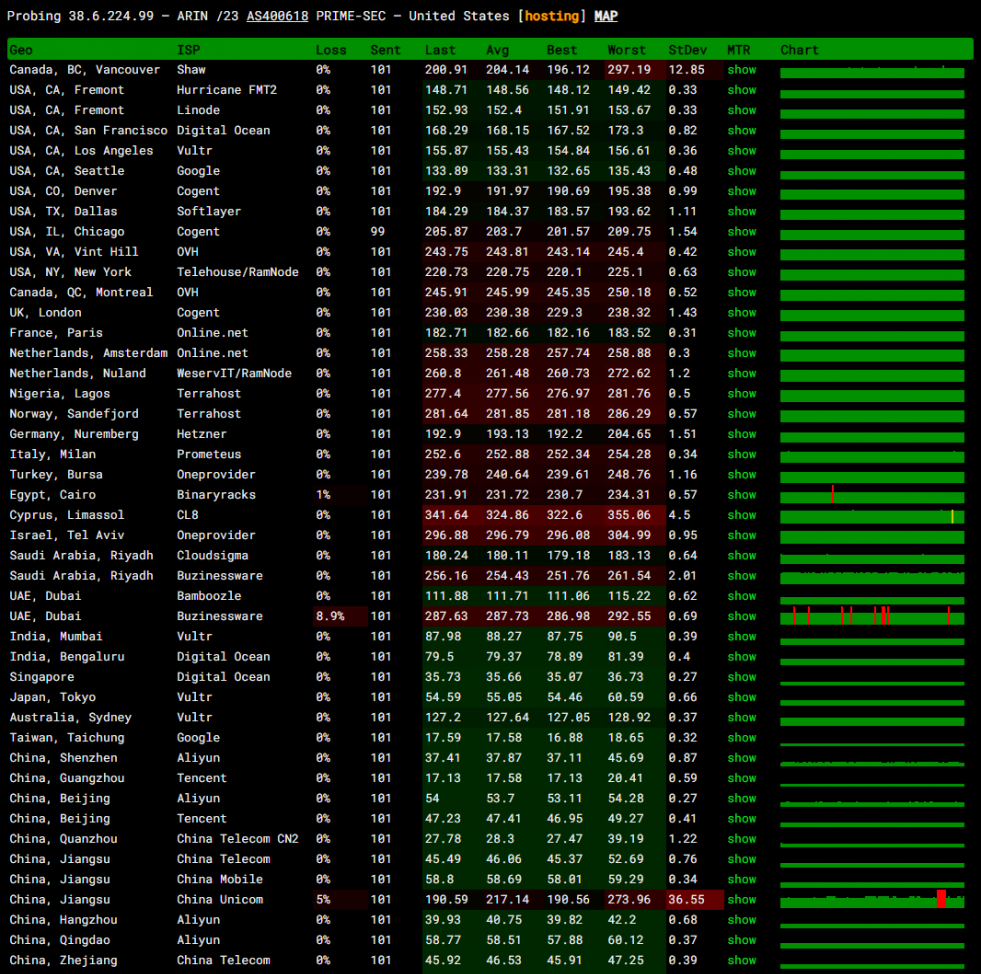Show MTR for Turkey, Bursa Oneprovider
This screenshot has width=981, height=974.
click(x=741, y=475)
